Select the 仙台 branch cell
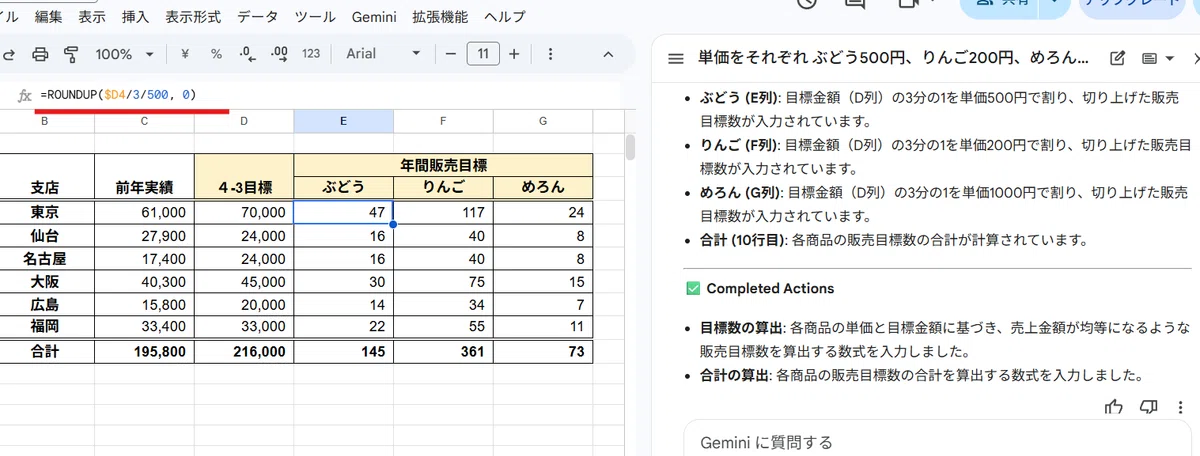The width and height of the screenshot is (1200, 456). click(x=45, y=236)
